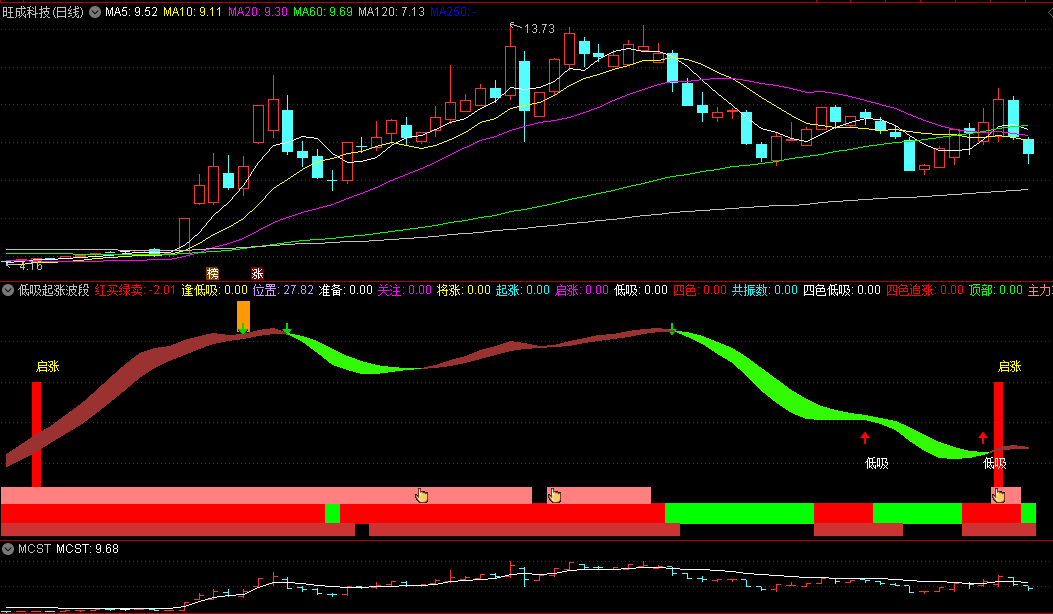Click the MA5: 9.52 moving average label
The height and width of the screenshot is (614, 1053).
coord(132,12)
